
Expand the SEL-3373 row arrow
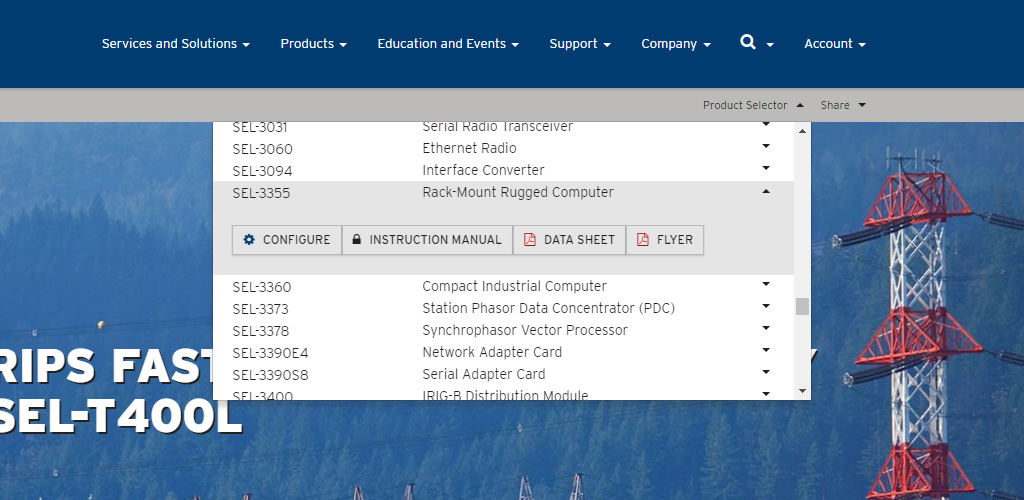pos(766,306)
